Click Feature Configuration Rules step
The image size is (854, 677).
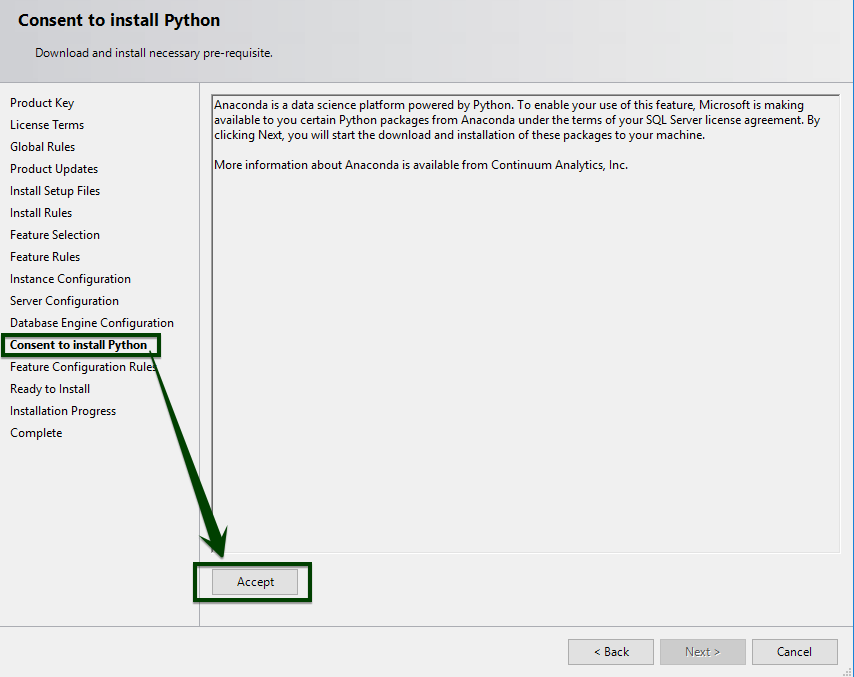[82, 367]
